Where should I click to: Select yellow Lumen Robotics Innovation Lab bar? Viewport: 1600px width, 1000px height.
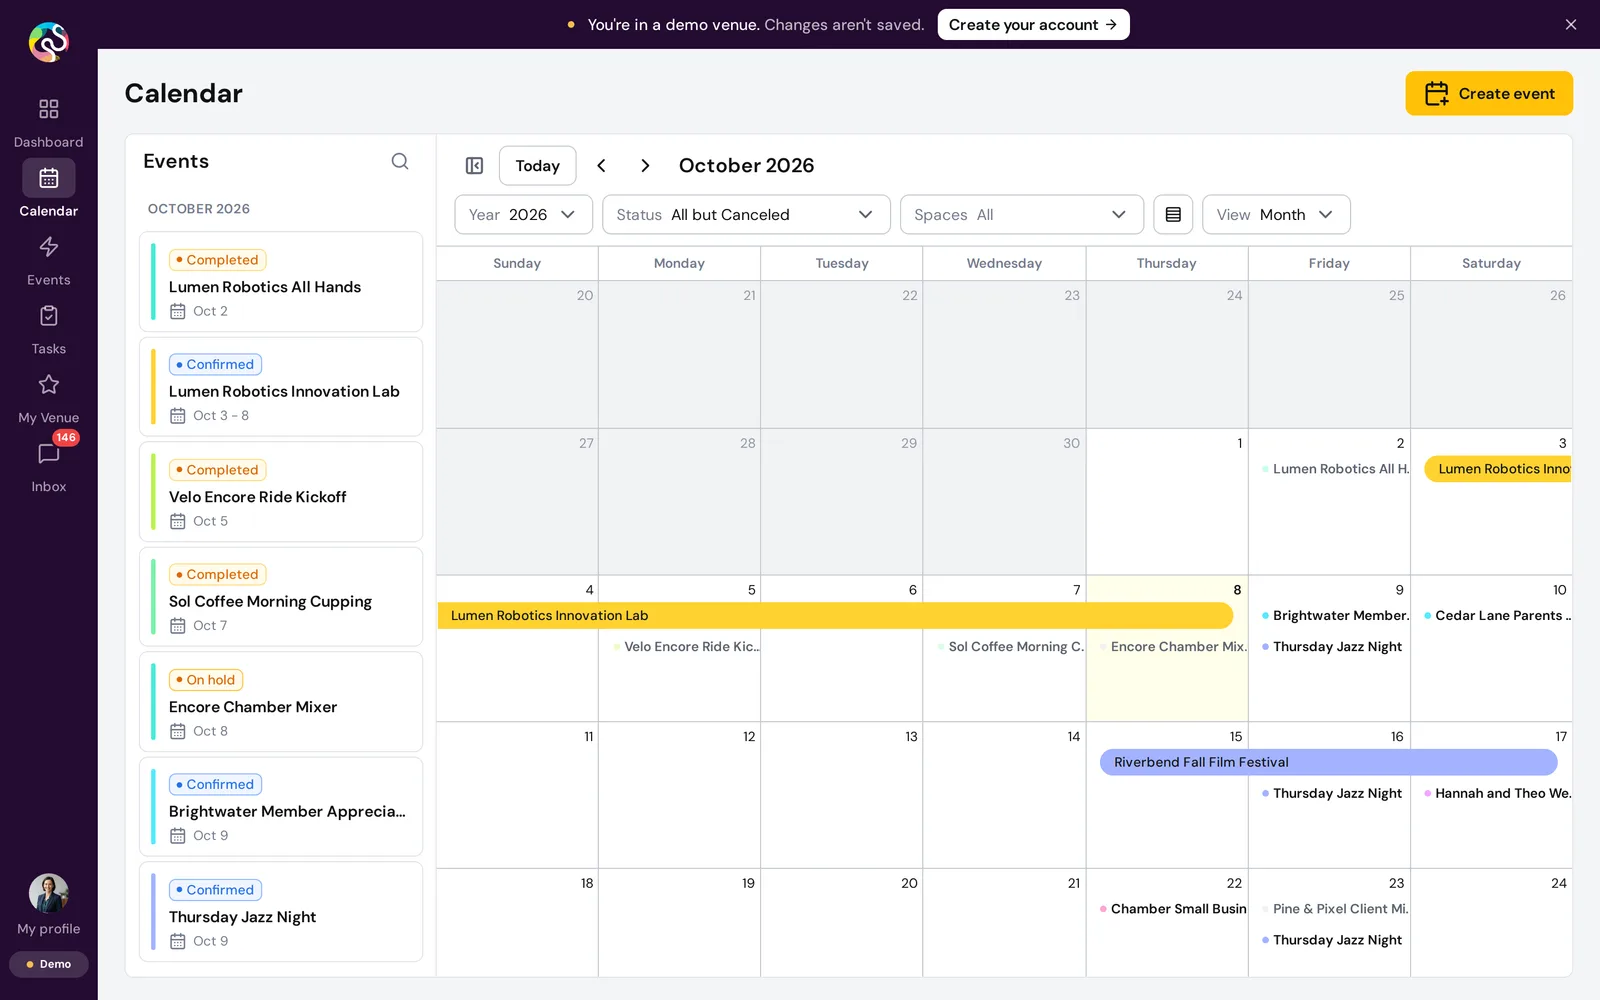click(x=835, y=616)
